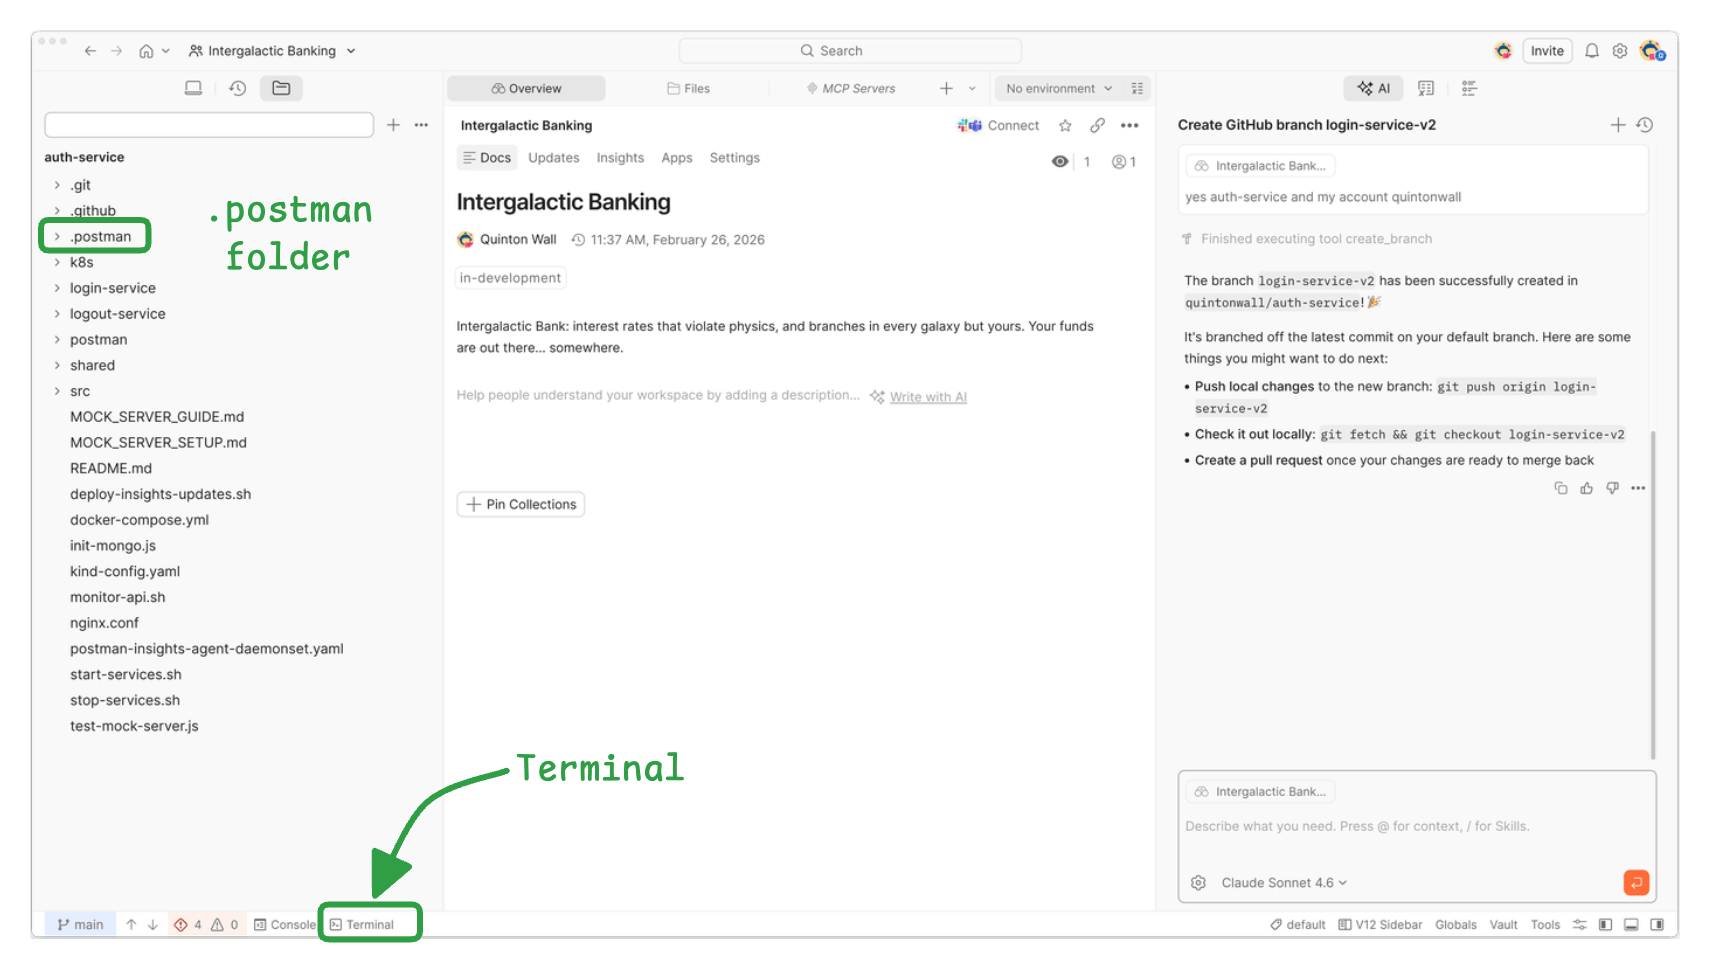Open the status bar customize sliders icon
Screen dimensions: 1710x969
(x=1579, y=925)
